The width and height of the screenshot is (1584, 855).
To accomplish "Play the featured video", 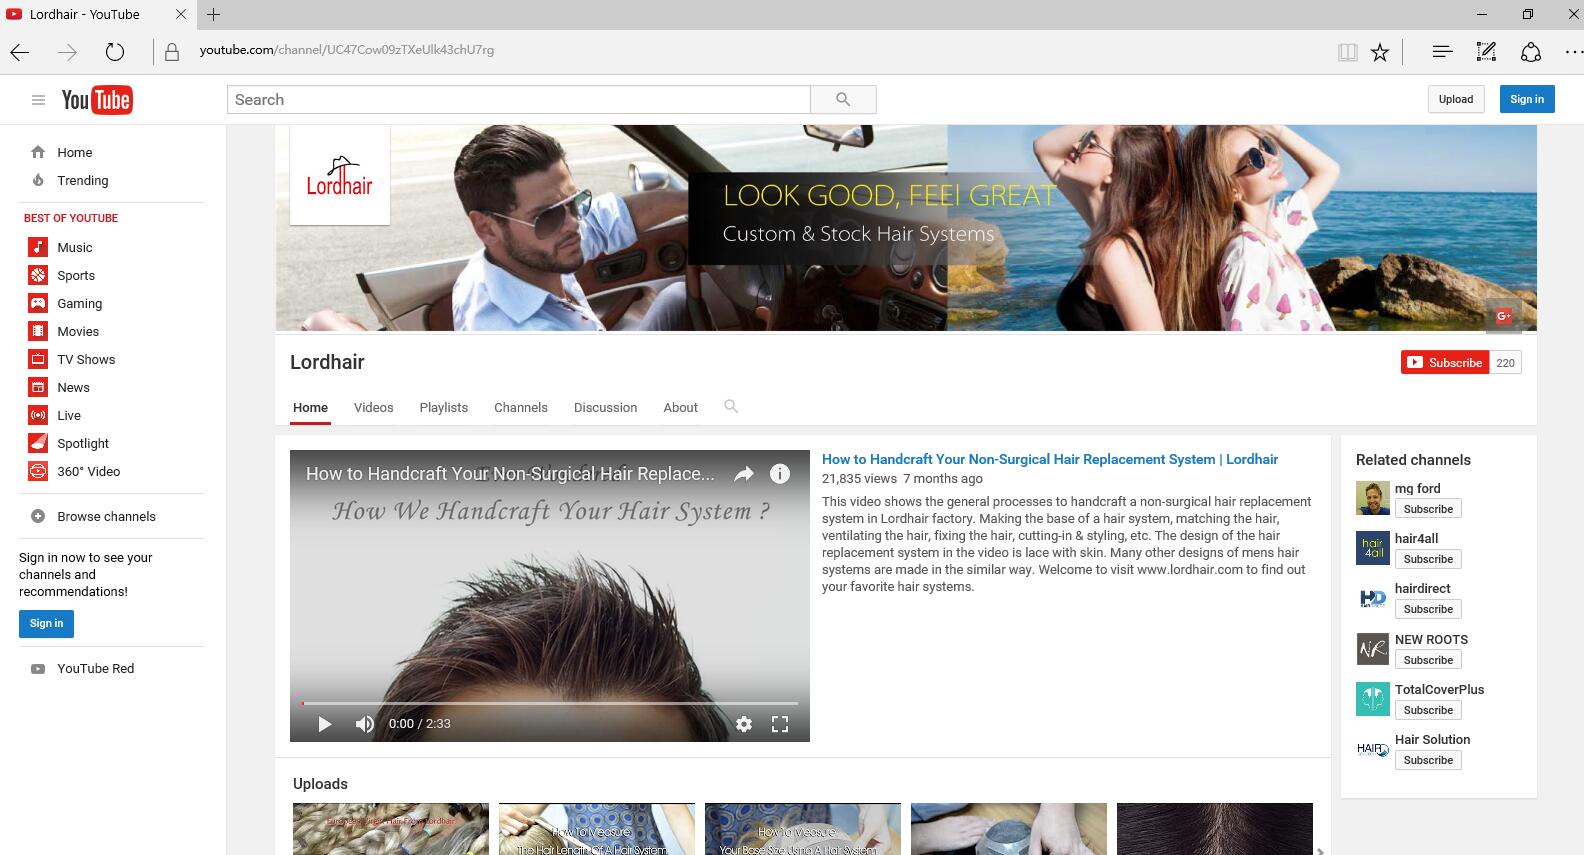I will point(324,724).
